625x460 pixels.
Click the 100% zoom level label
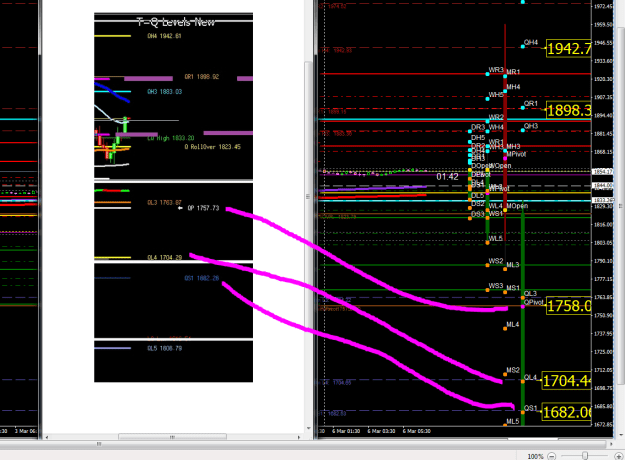535,456
